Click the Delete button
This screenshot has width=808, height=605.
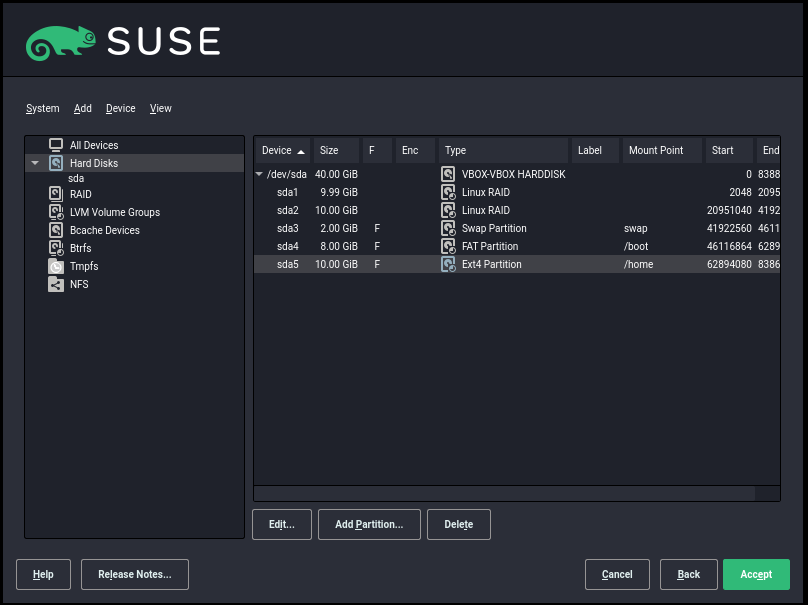pos(458,524)
